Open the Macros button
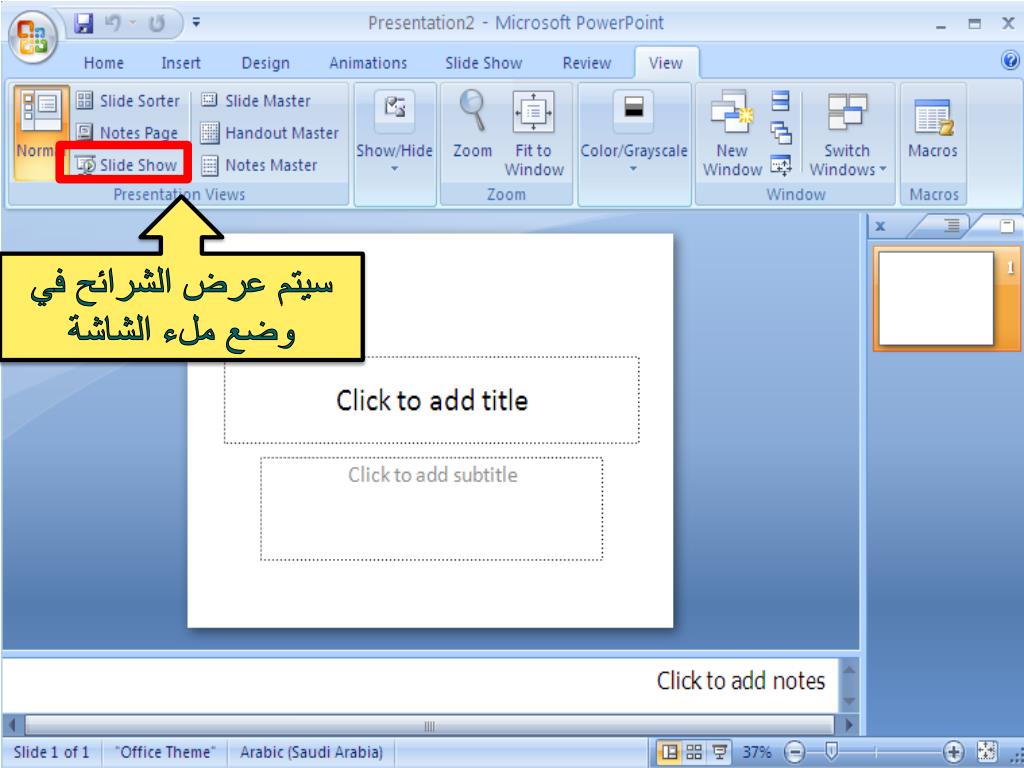Viewport: 1024px width, 768px height. (x=933, y=128)
